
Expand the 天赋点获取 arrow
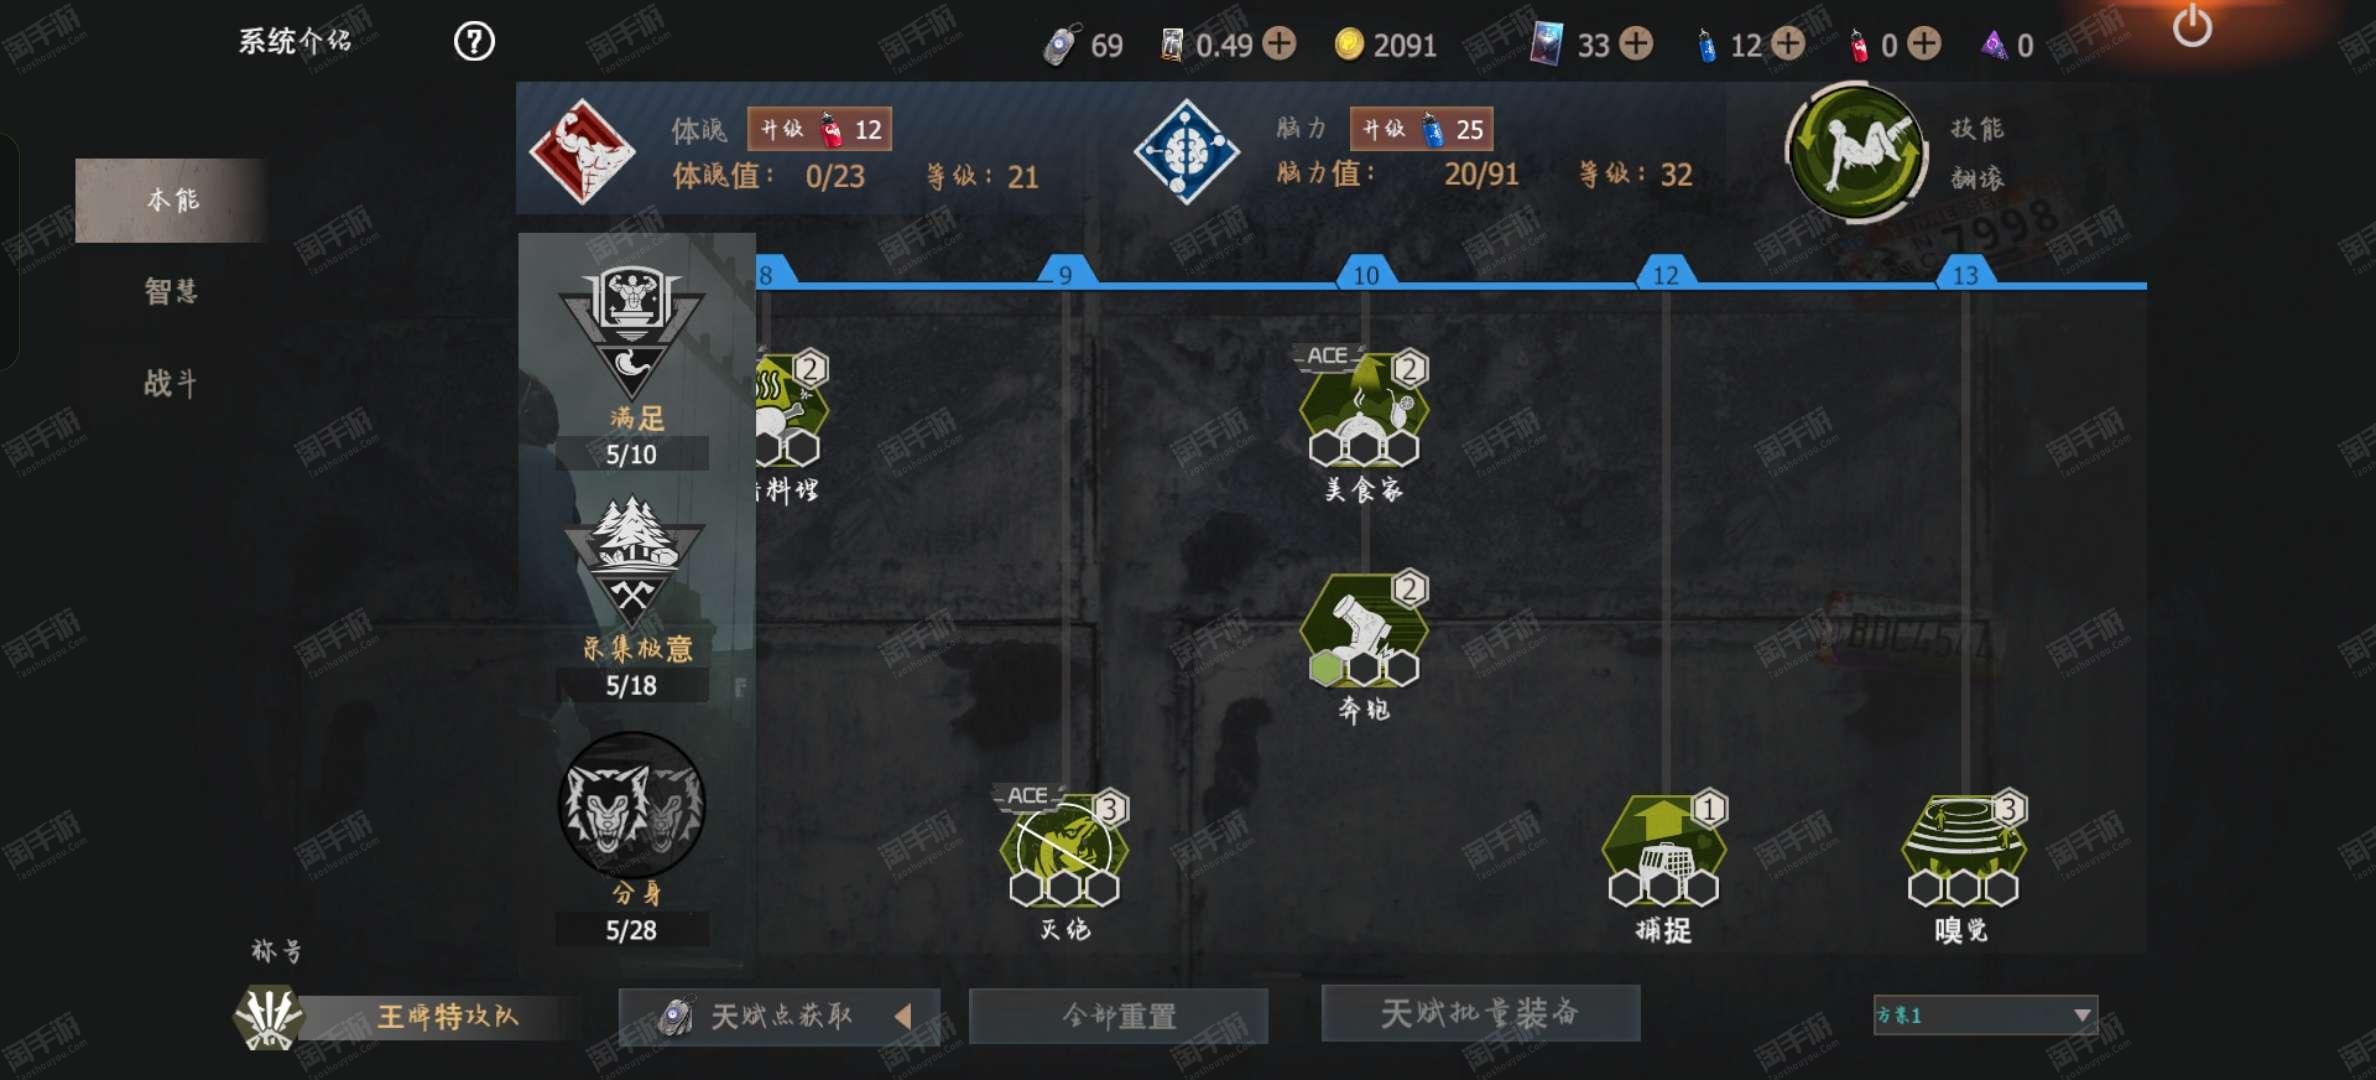pyautogui.click(x=903, y=1016)
